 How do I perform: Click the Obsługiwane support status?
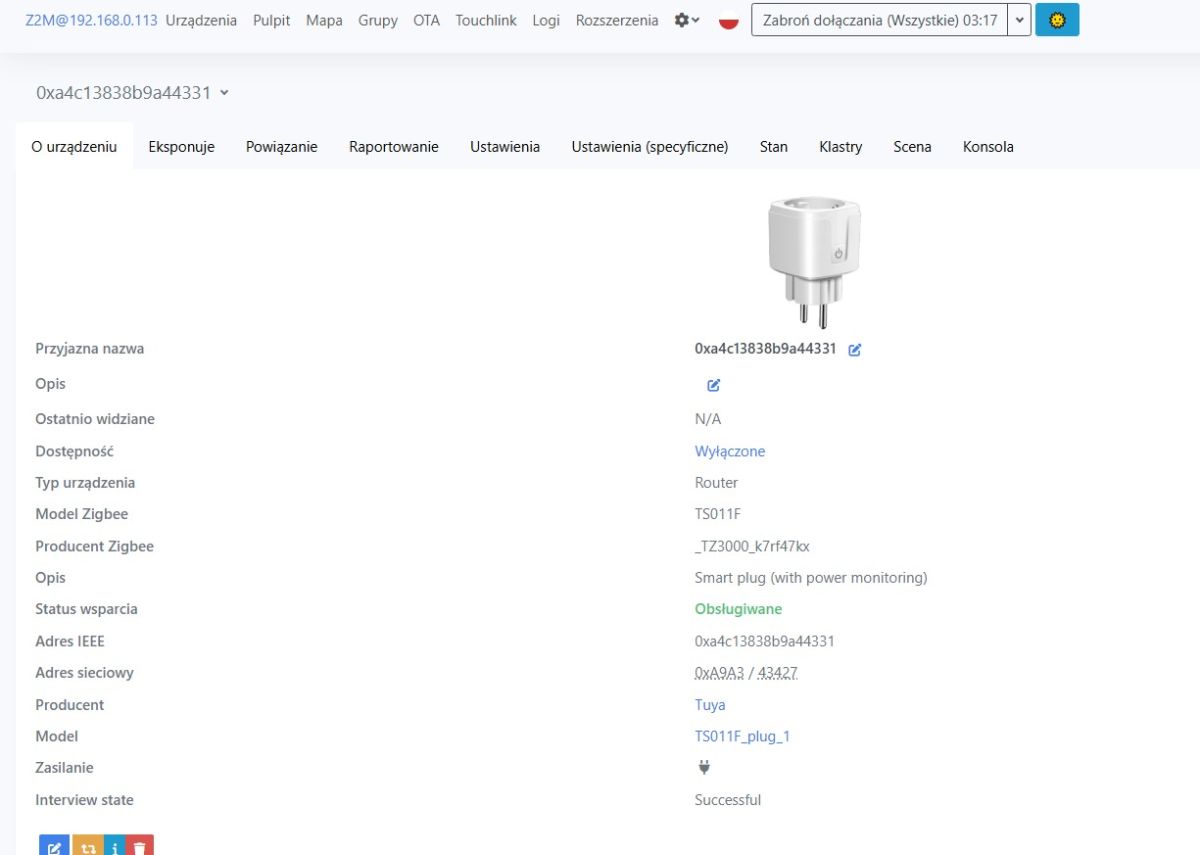click(x=738, y=609)
